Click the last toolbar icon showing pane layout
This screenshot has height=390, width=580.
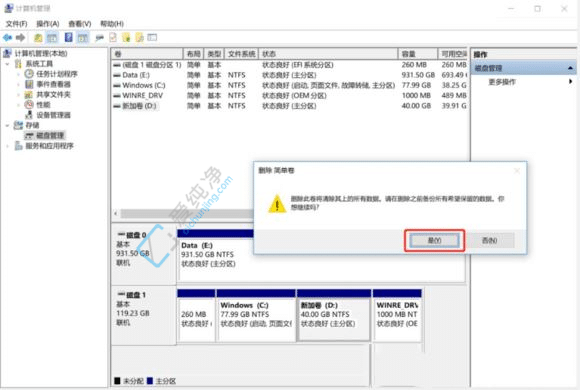[152, 37]
